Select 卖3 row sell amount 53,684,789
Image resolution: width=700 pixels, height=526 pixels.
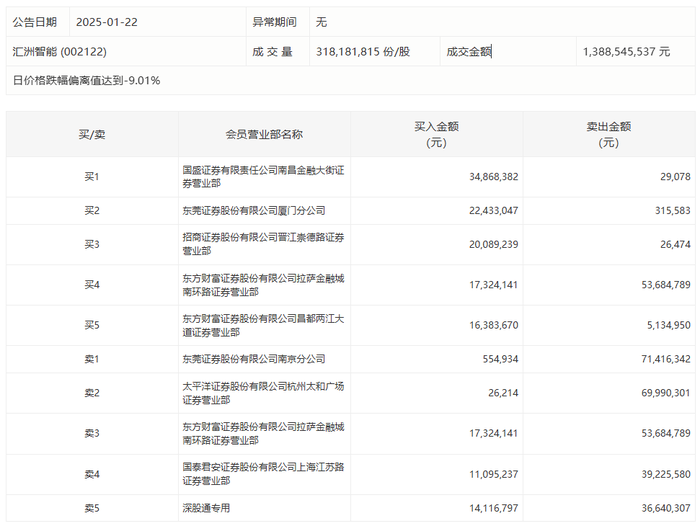click(x=666, y=433)
